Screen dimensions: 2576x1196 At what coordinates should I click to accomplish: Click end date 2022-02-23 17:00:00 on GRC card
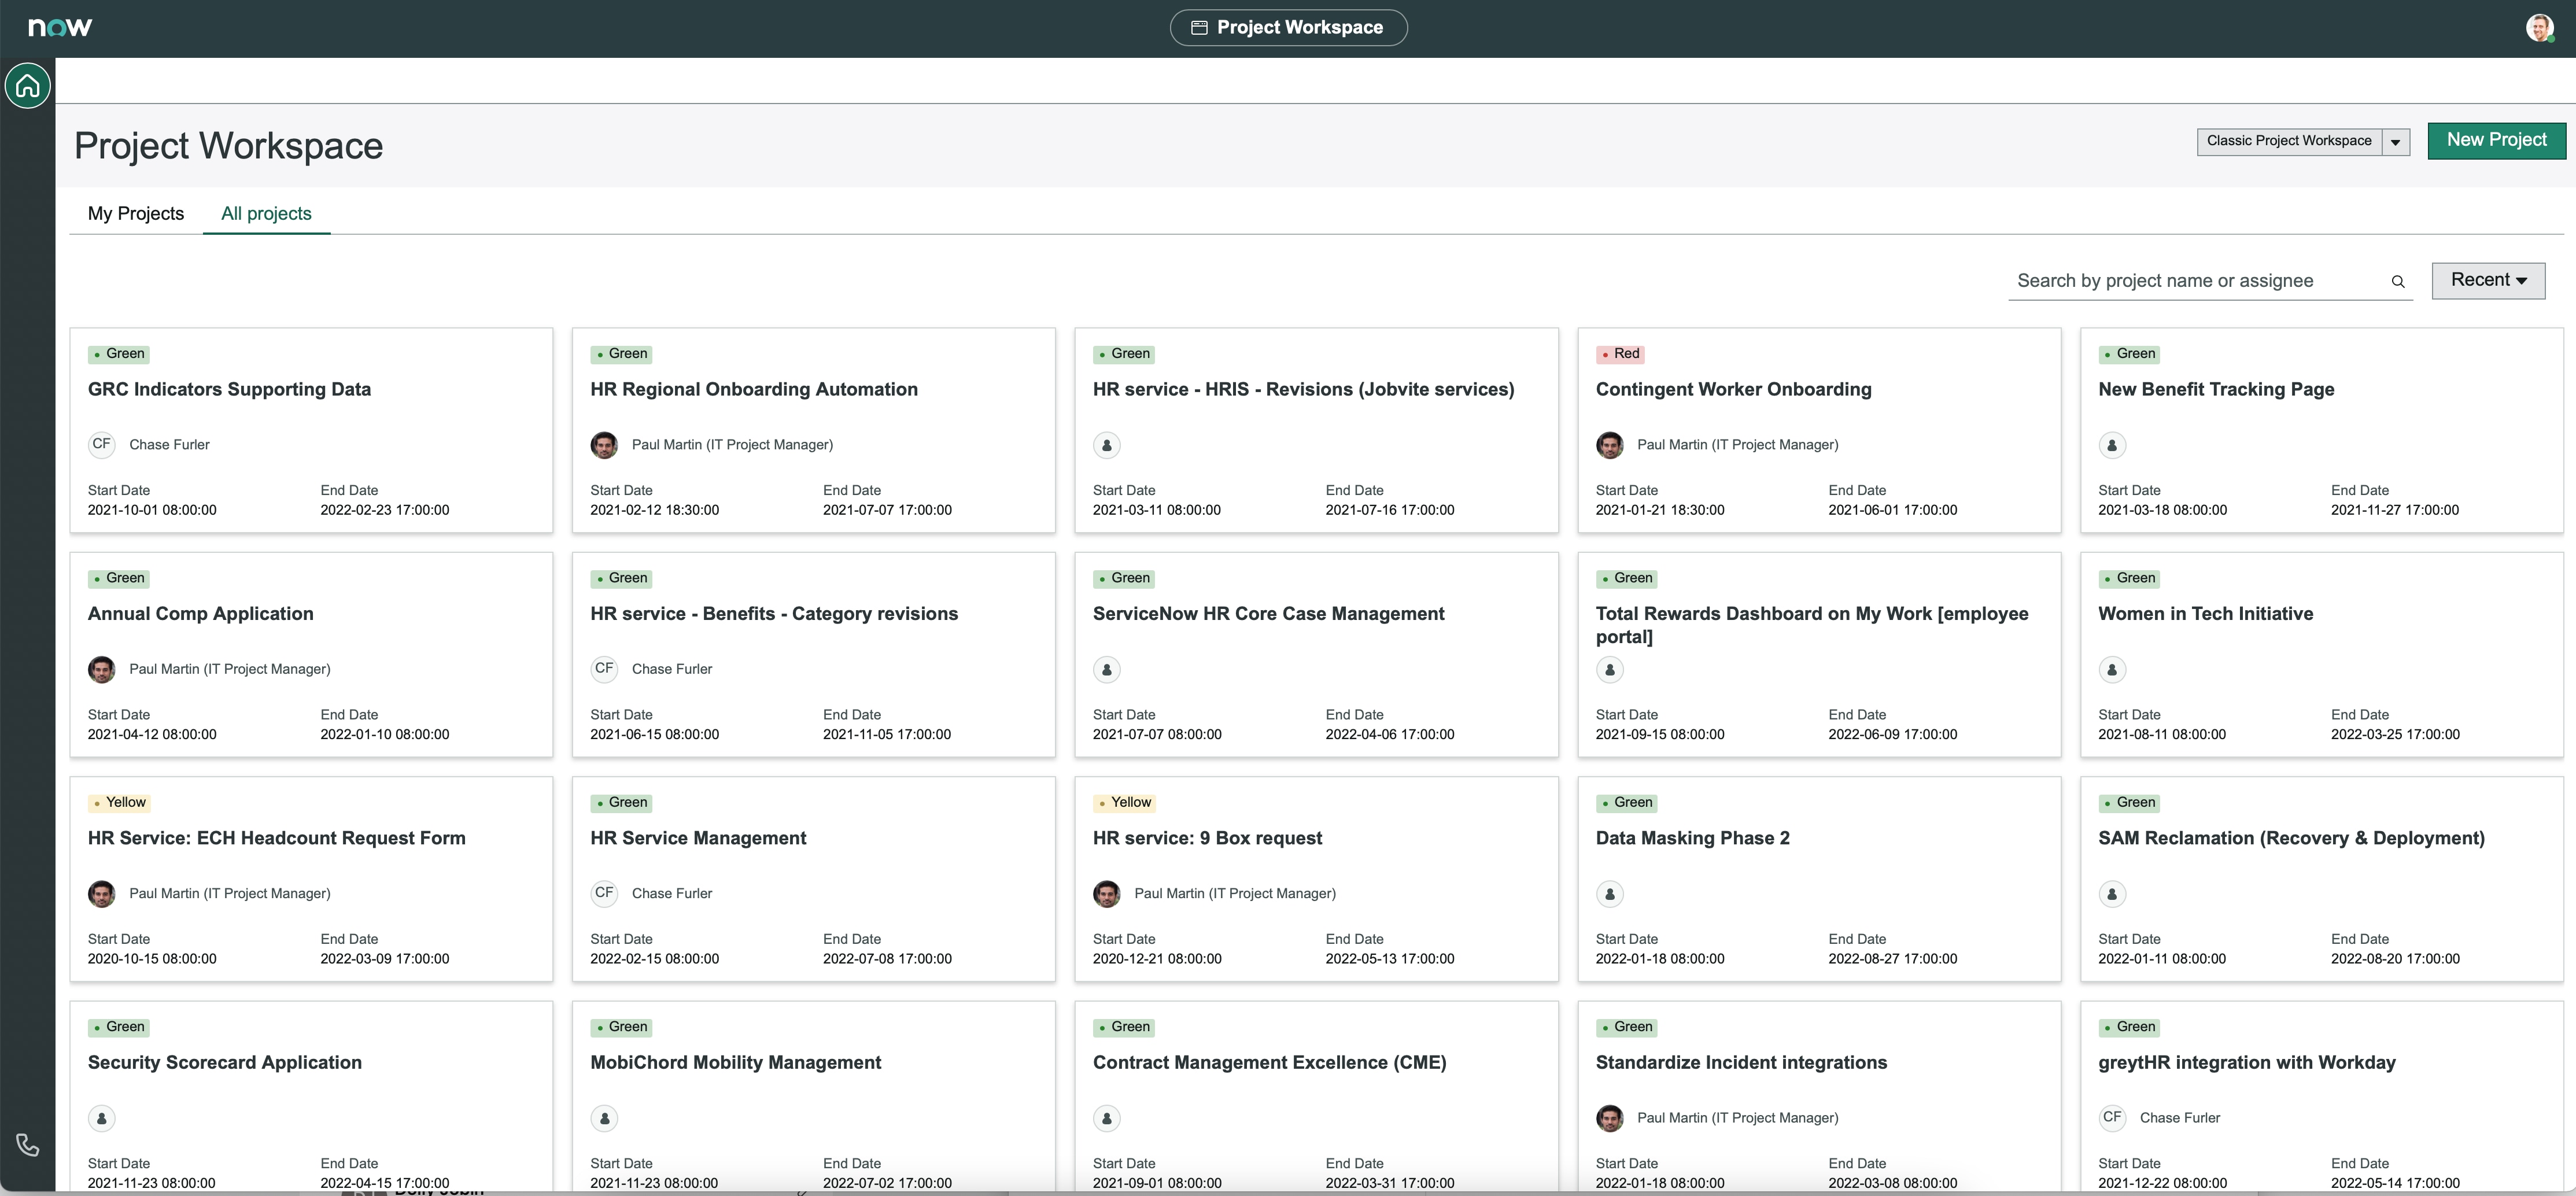385,510
